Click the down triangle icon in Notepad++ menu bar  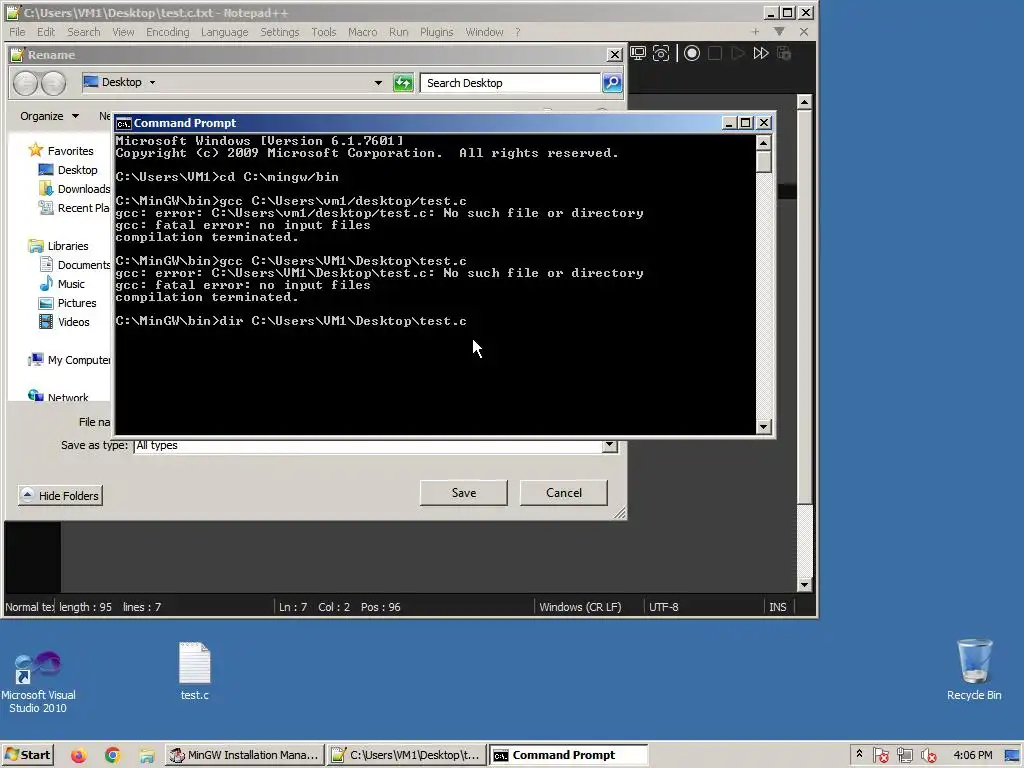click(x=779, y=31)
